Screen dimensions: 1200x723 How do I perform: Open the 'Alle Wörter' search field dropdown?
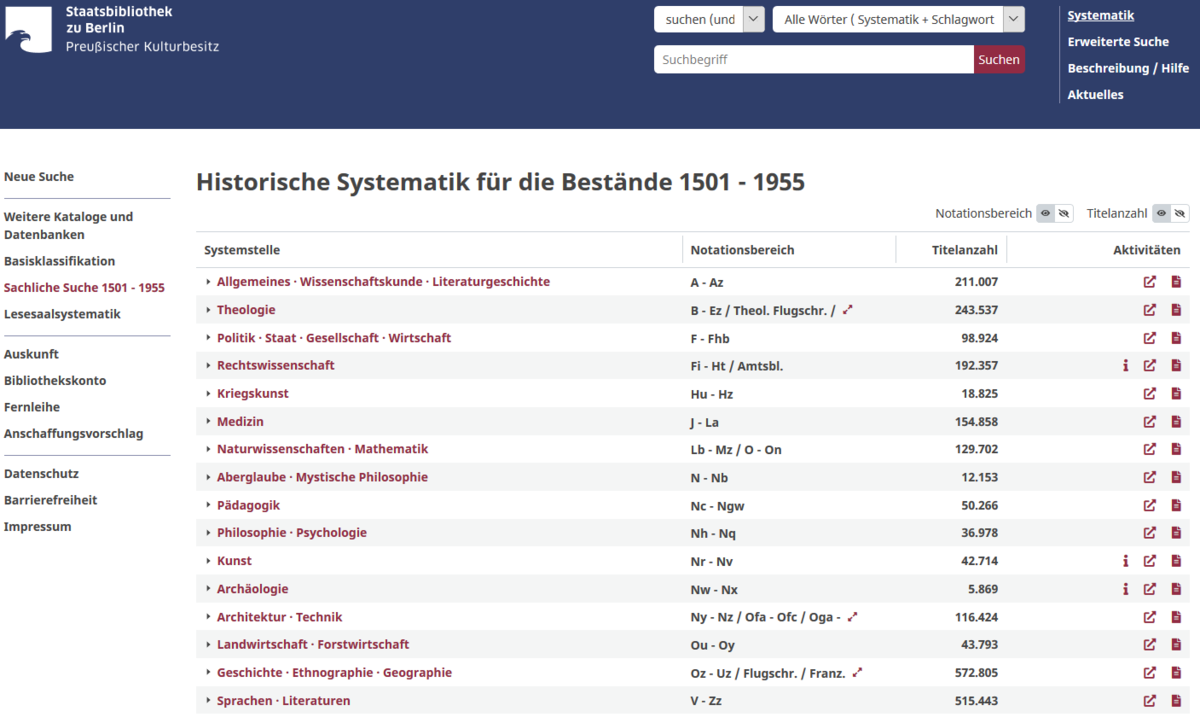pyautogui.click(x=898, y=19)
